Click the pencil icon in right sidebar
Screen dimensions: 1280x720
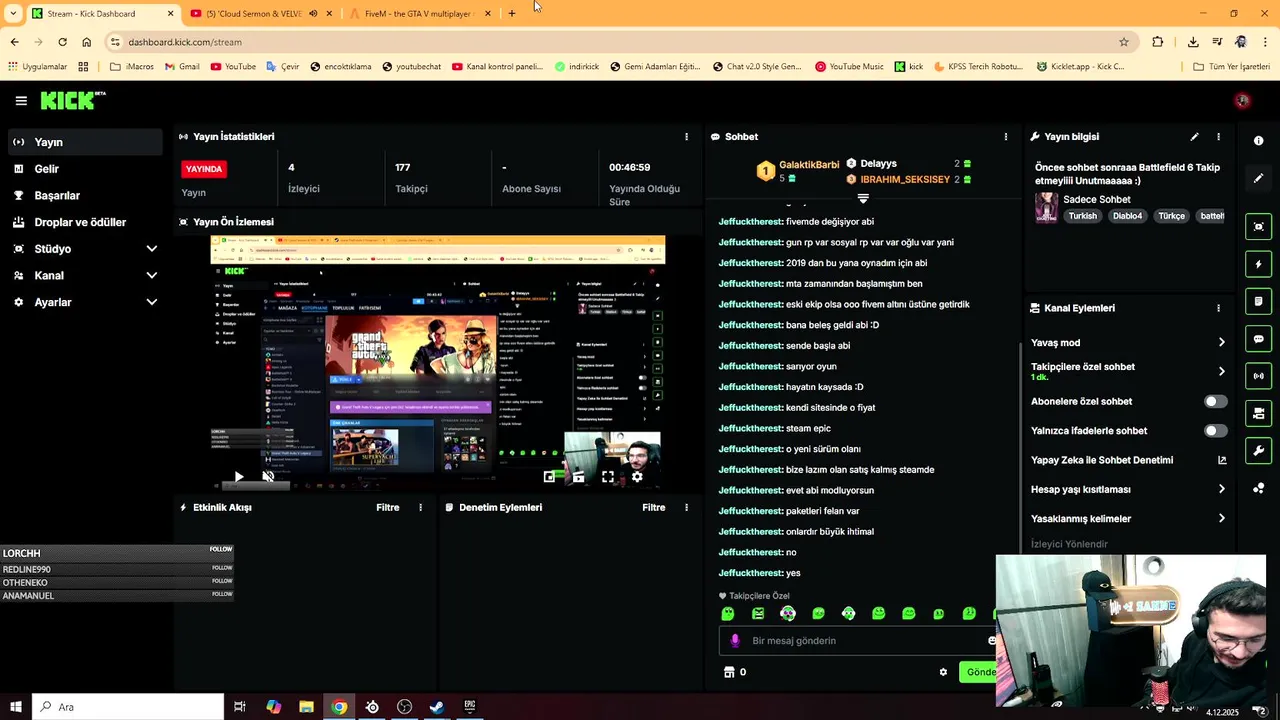pos(1258,178)
